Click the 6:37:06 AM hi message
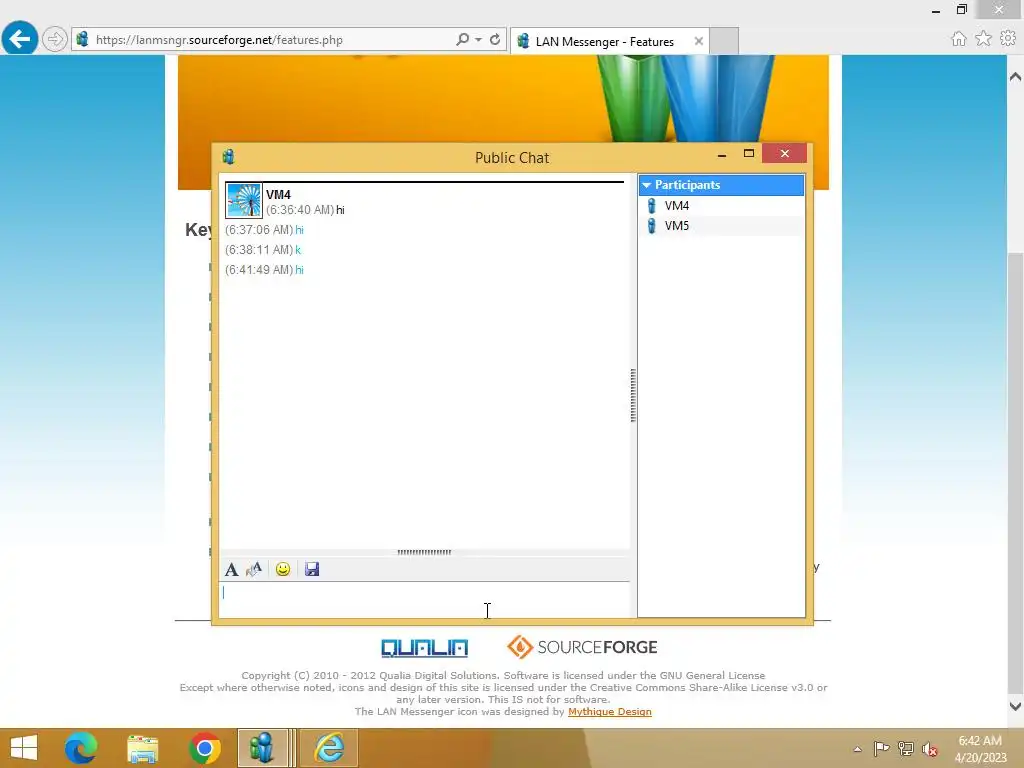This screenshot has width=1024, height=768. [x=264, y=230]
